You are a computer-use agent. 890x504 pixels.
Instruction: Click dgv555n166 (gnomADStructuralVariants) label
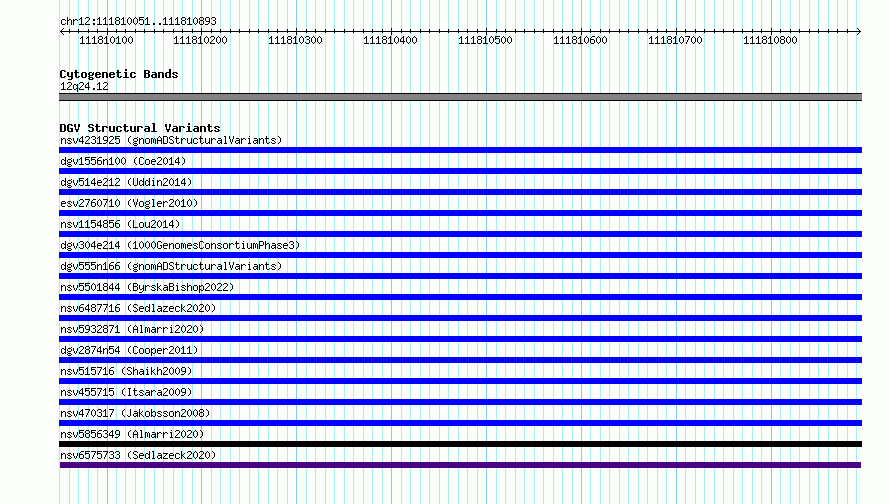(171, 266)
